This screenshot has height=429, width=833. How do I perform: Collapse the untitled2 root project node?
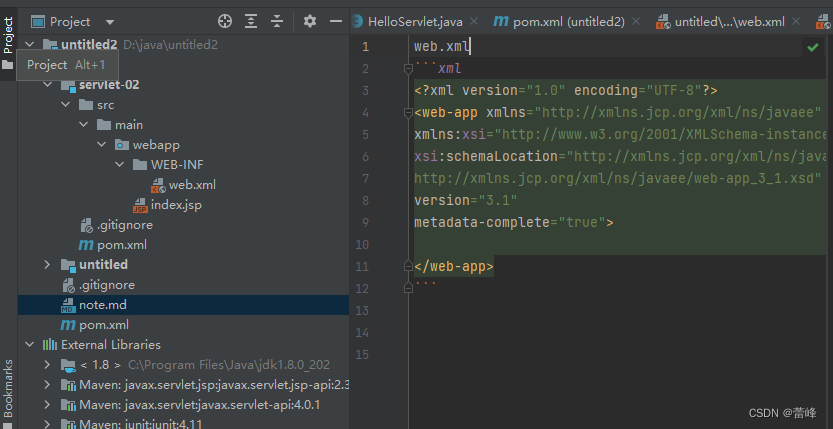(30, 45)
